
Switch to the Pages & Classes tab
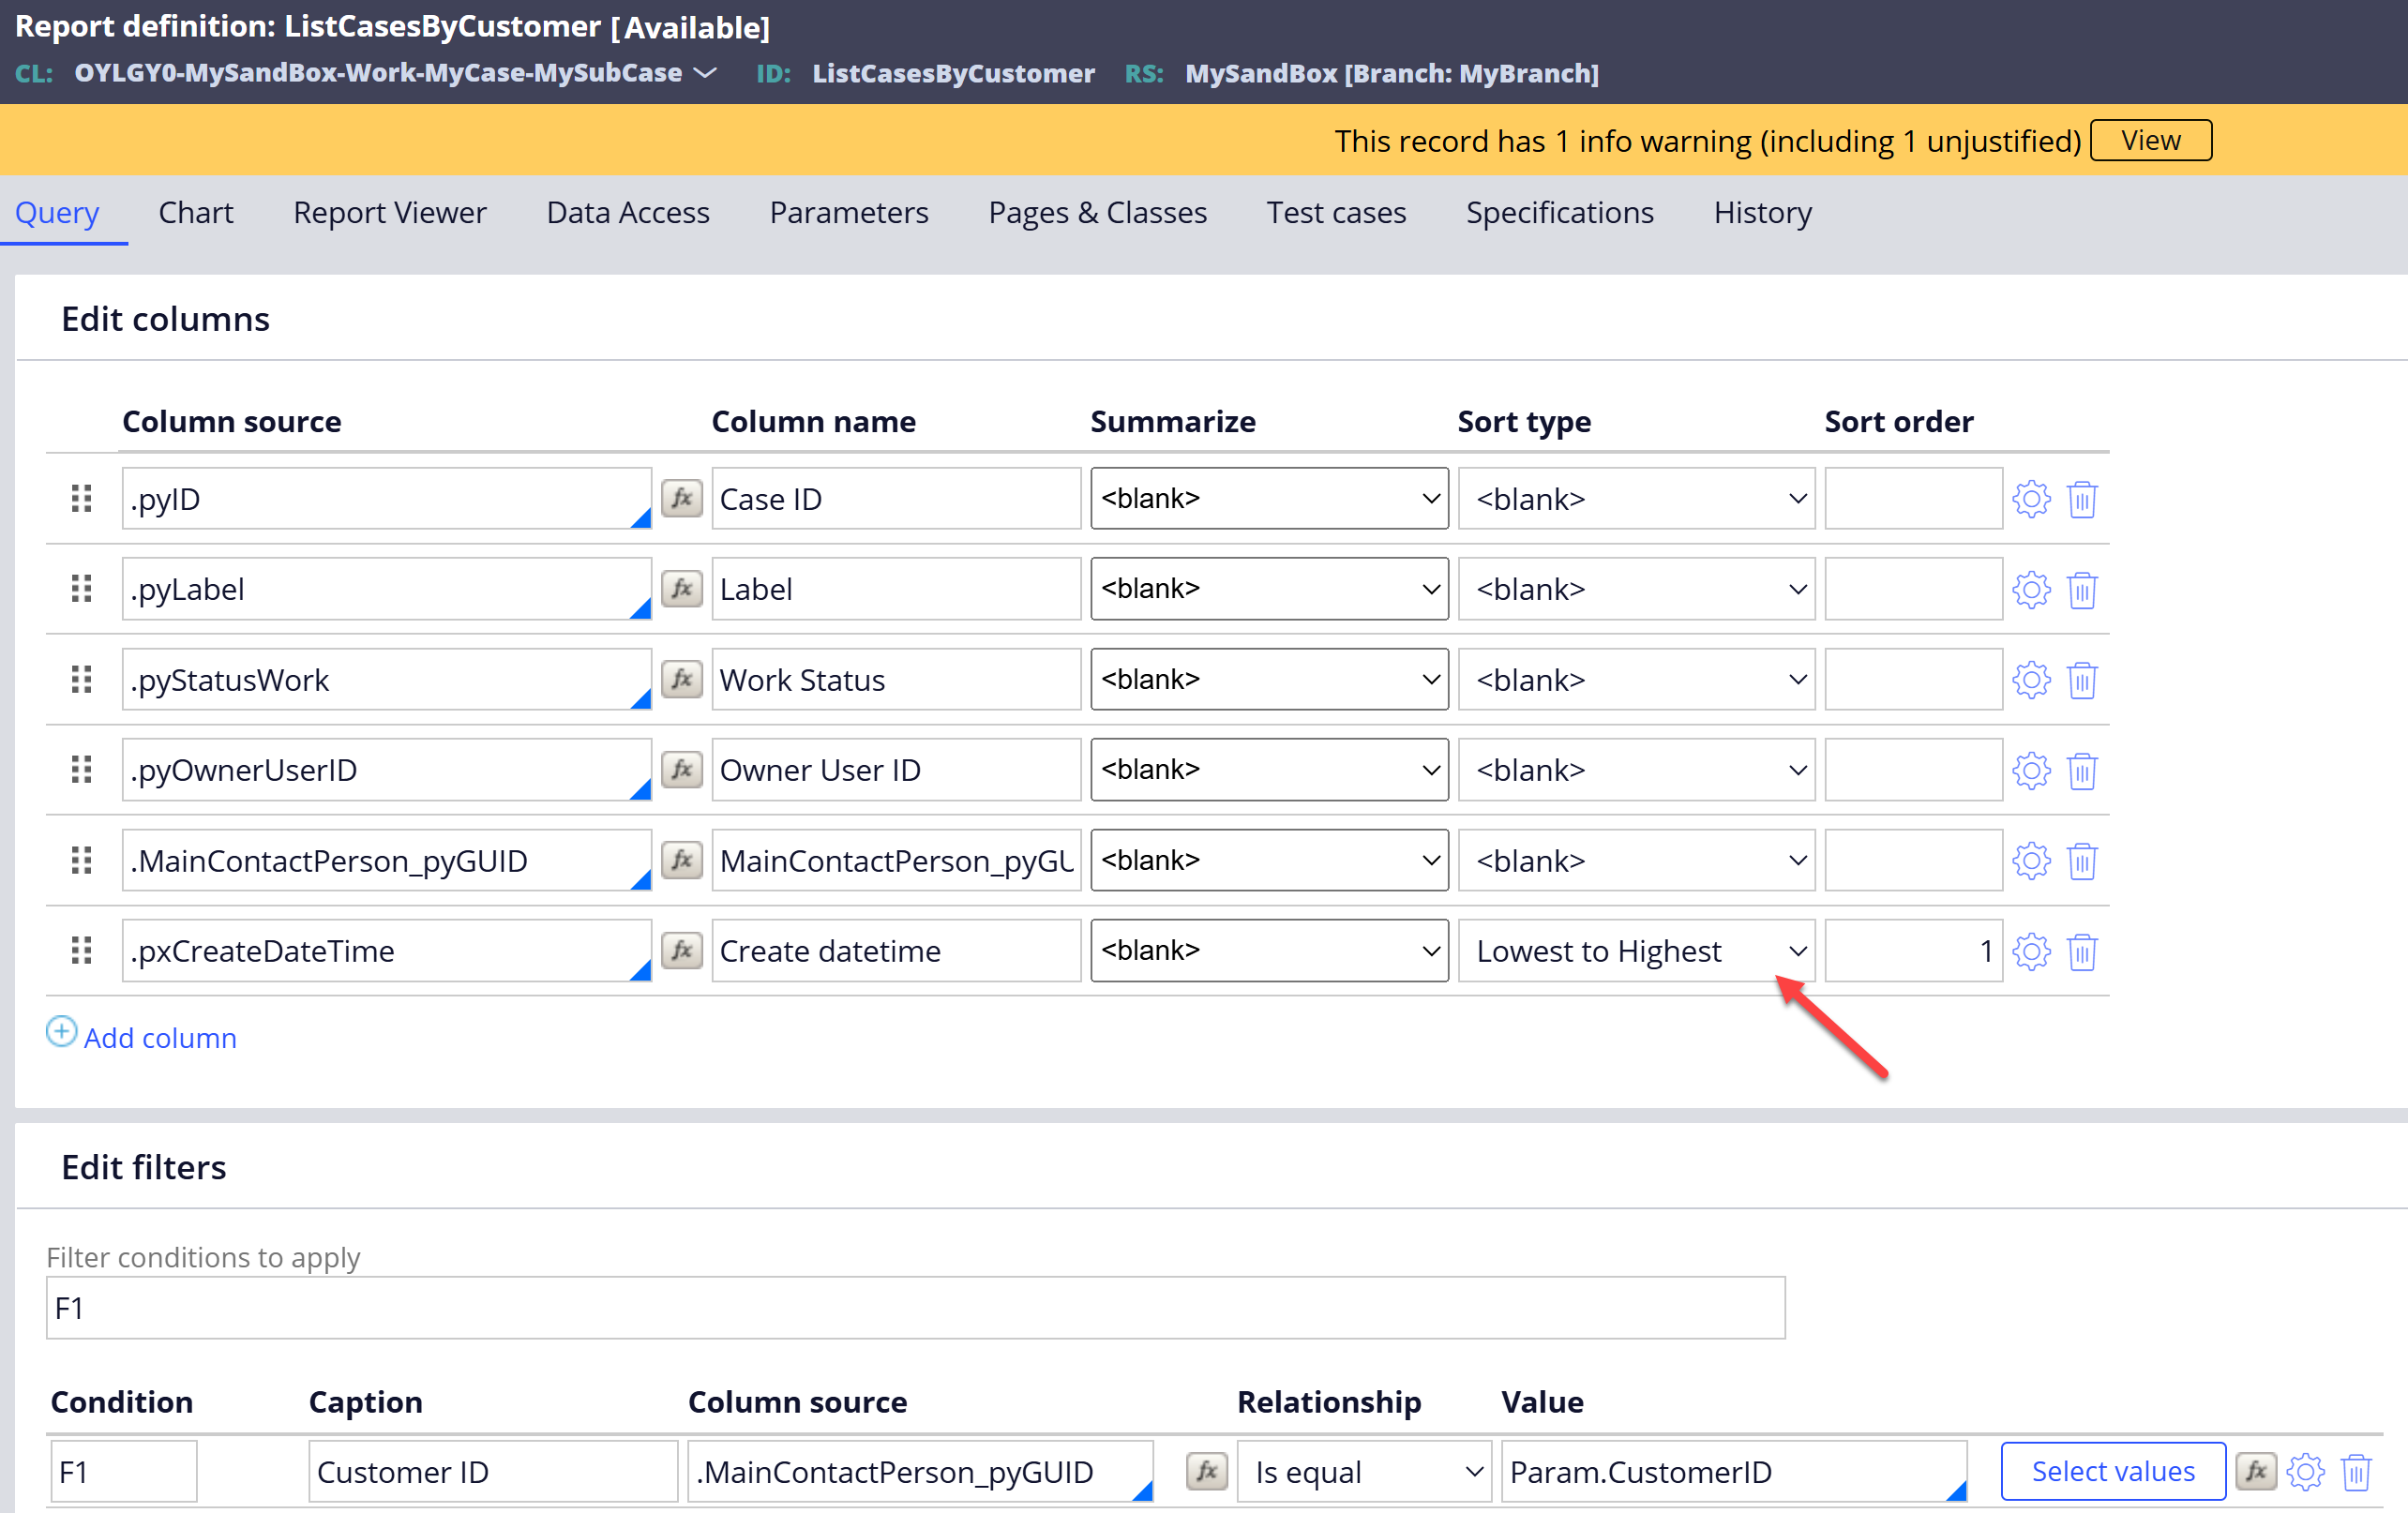click(1097, 212)
